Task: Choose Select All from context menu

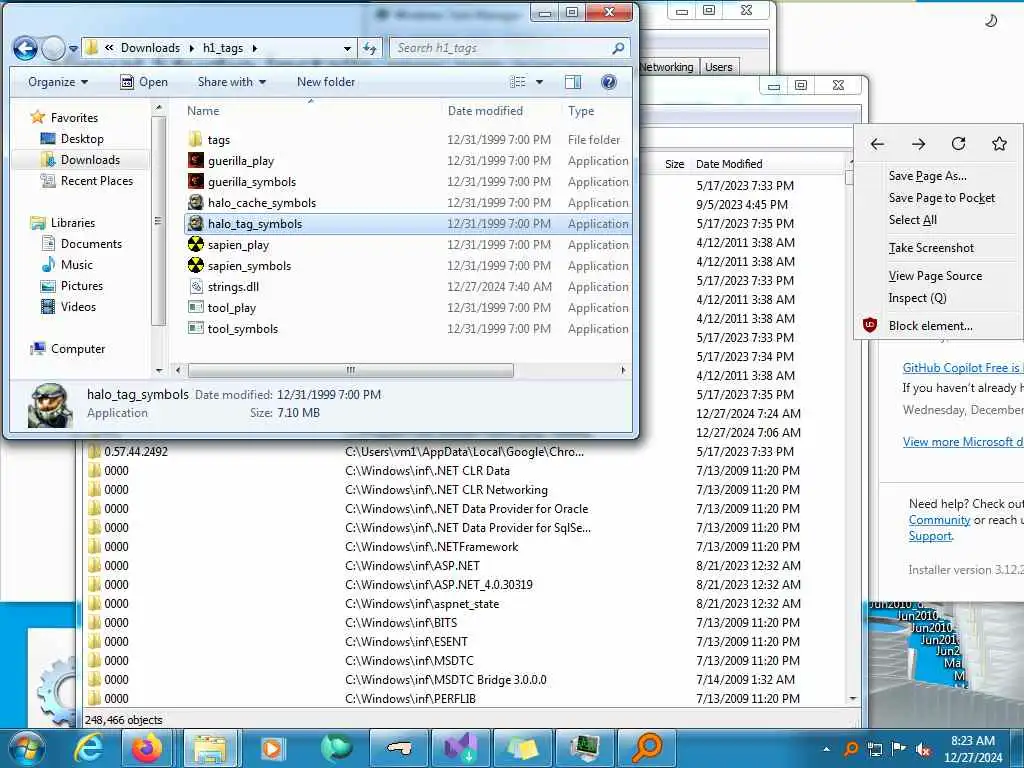Action: pyautogui.click(x=912, y=220)
